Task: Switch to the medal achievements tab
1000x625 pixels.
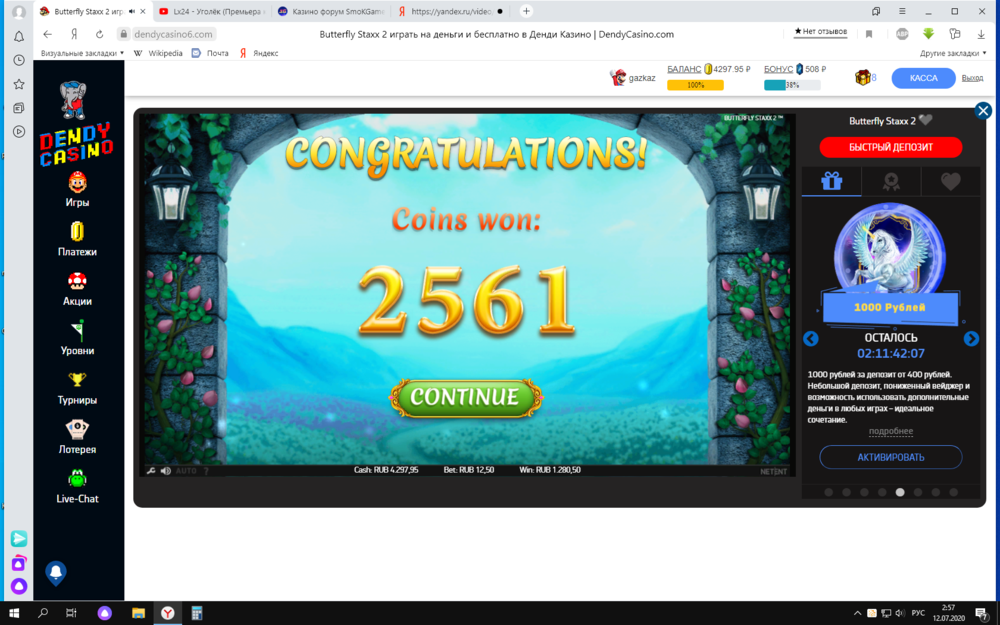Action: point(891,182)
